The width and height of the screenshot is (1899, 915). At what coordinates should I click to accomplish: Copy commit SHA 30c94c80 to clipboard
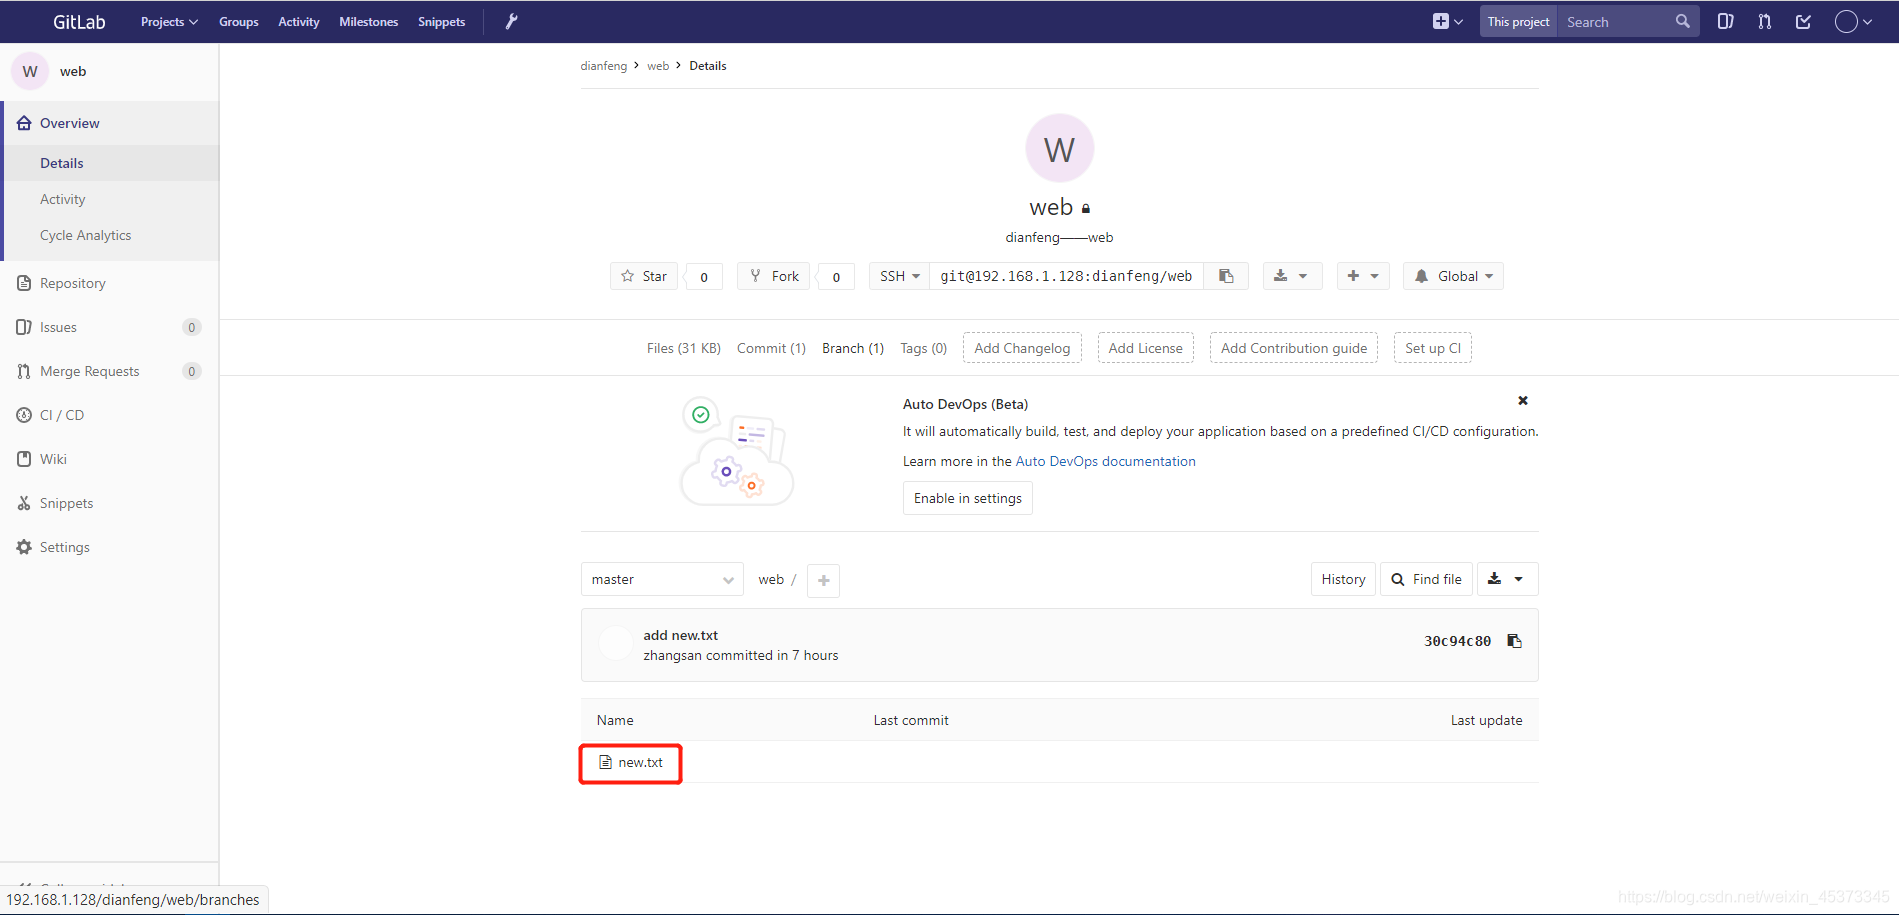coord(1514,641)
